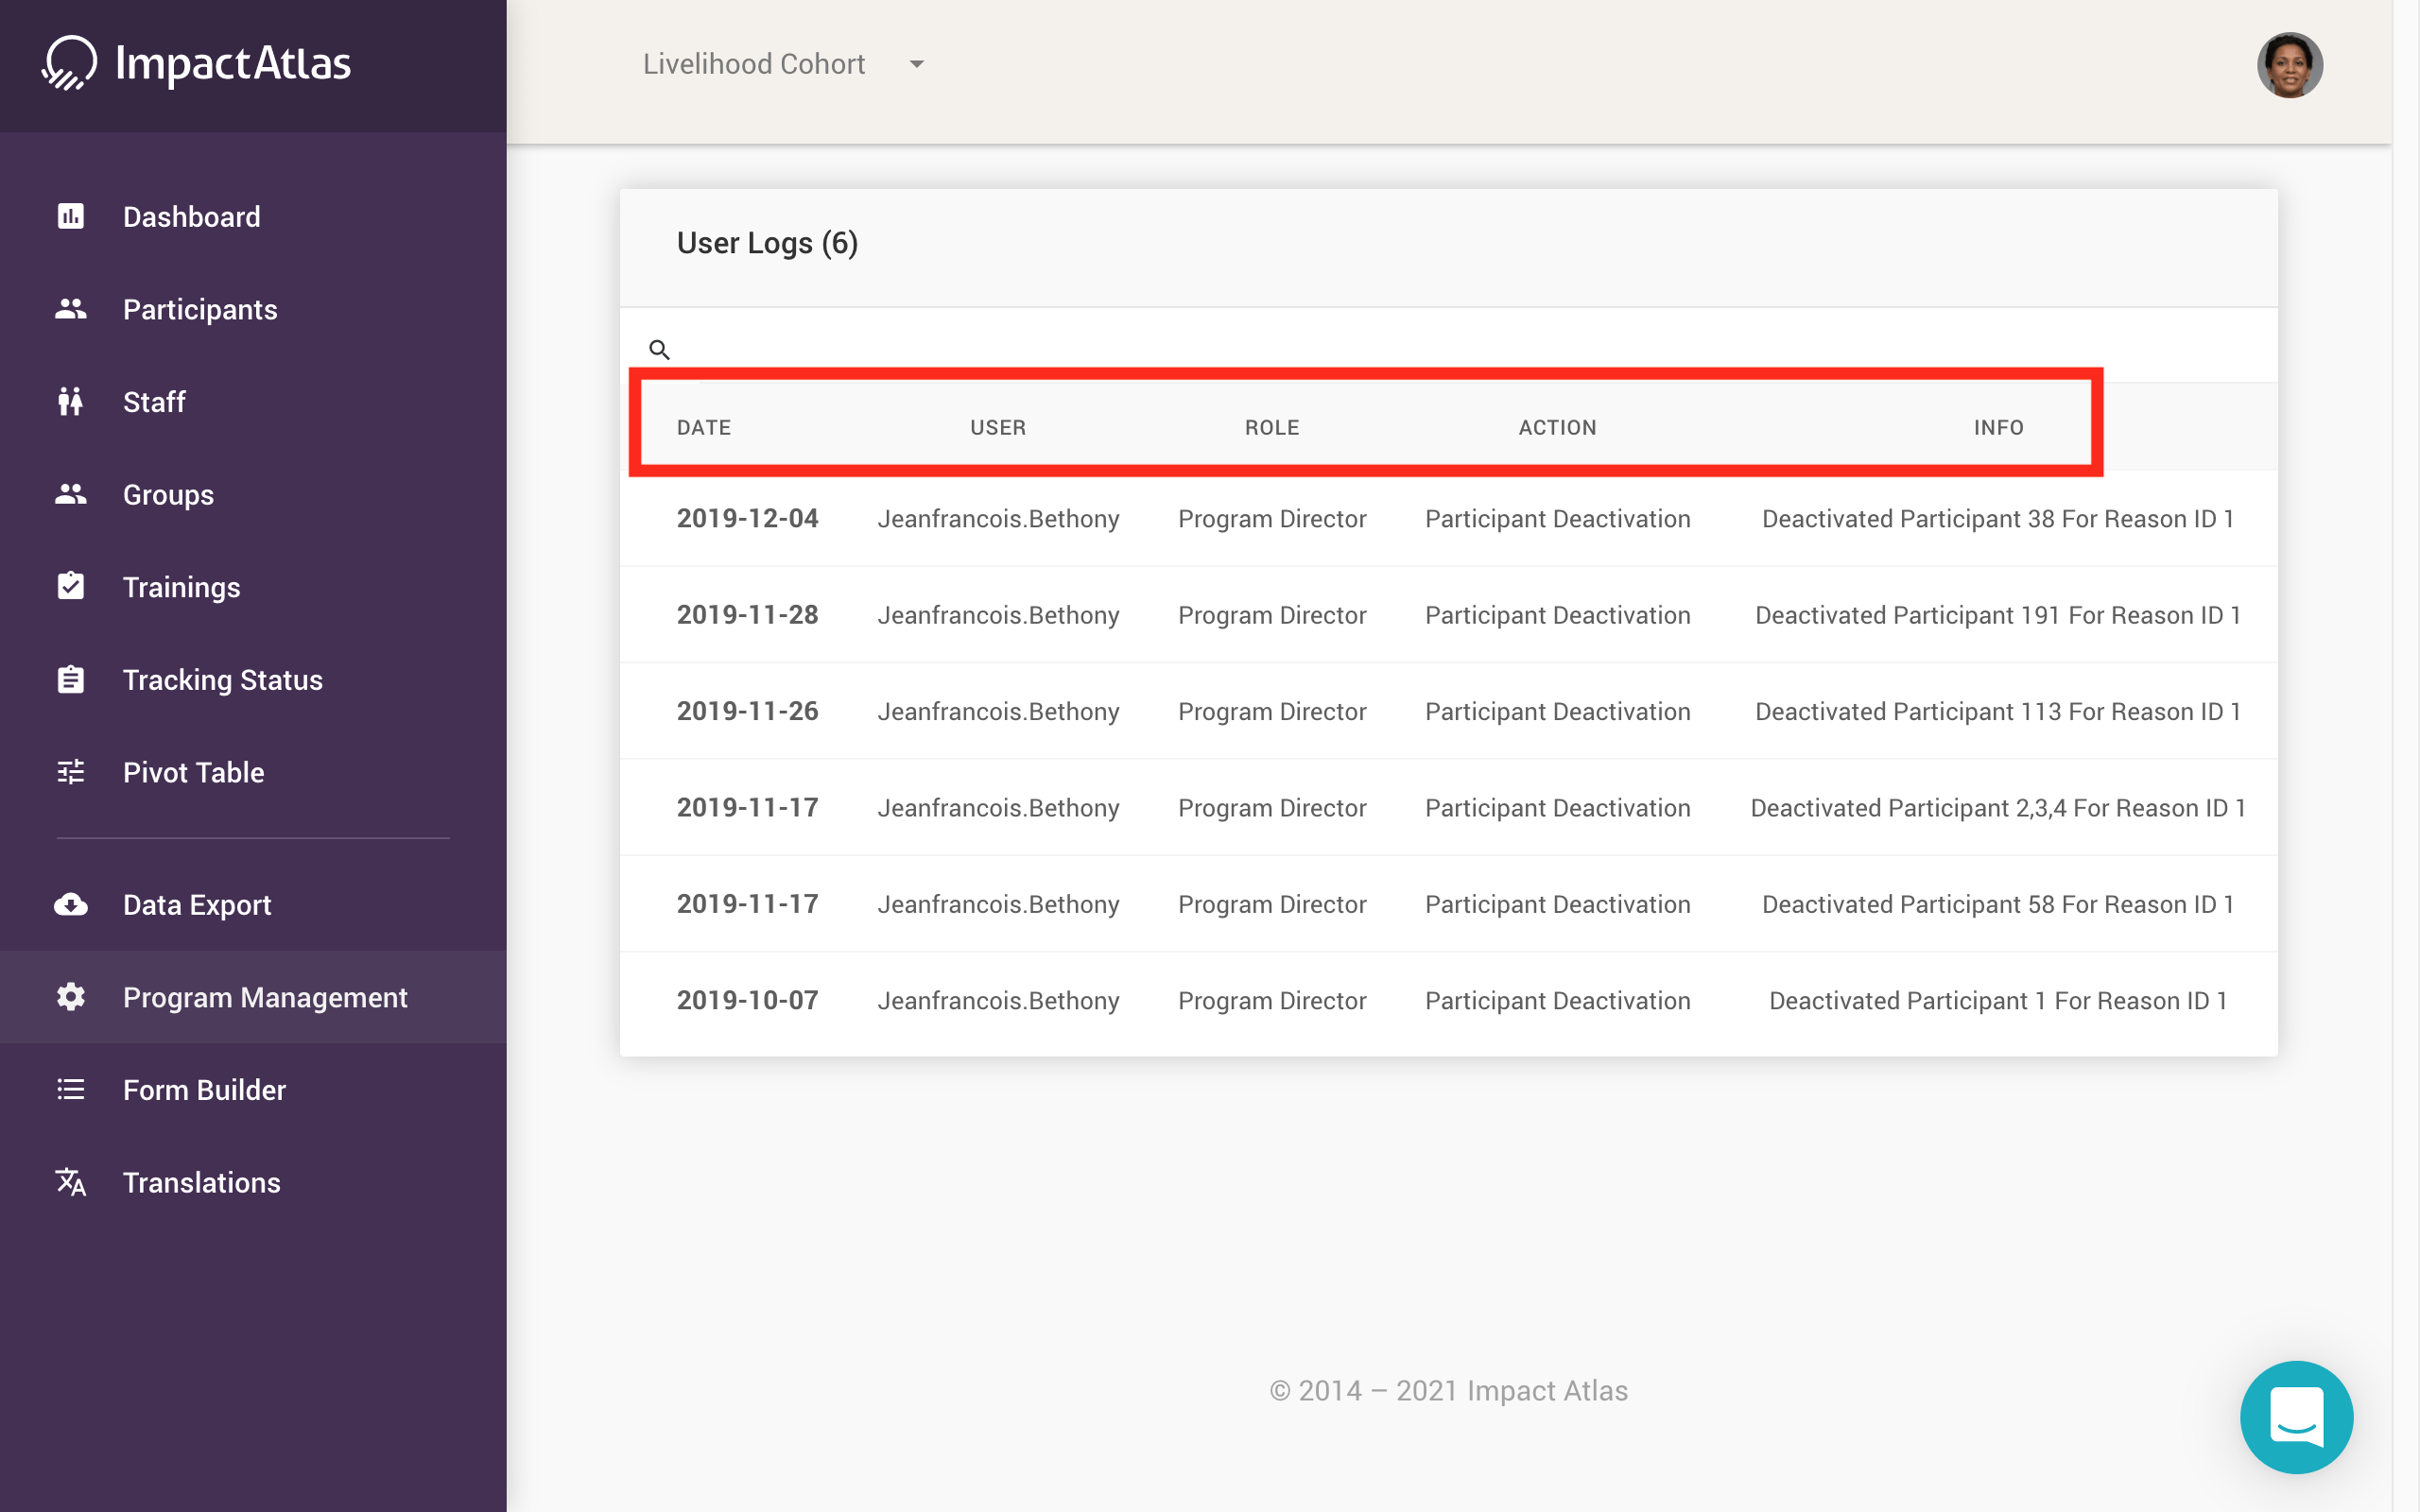Click the Dashboard bar chart icon
The height and width of the screenshot is (1512, 2420).
point(70,216)
